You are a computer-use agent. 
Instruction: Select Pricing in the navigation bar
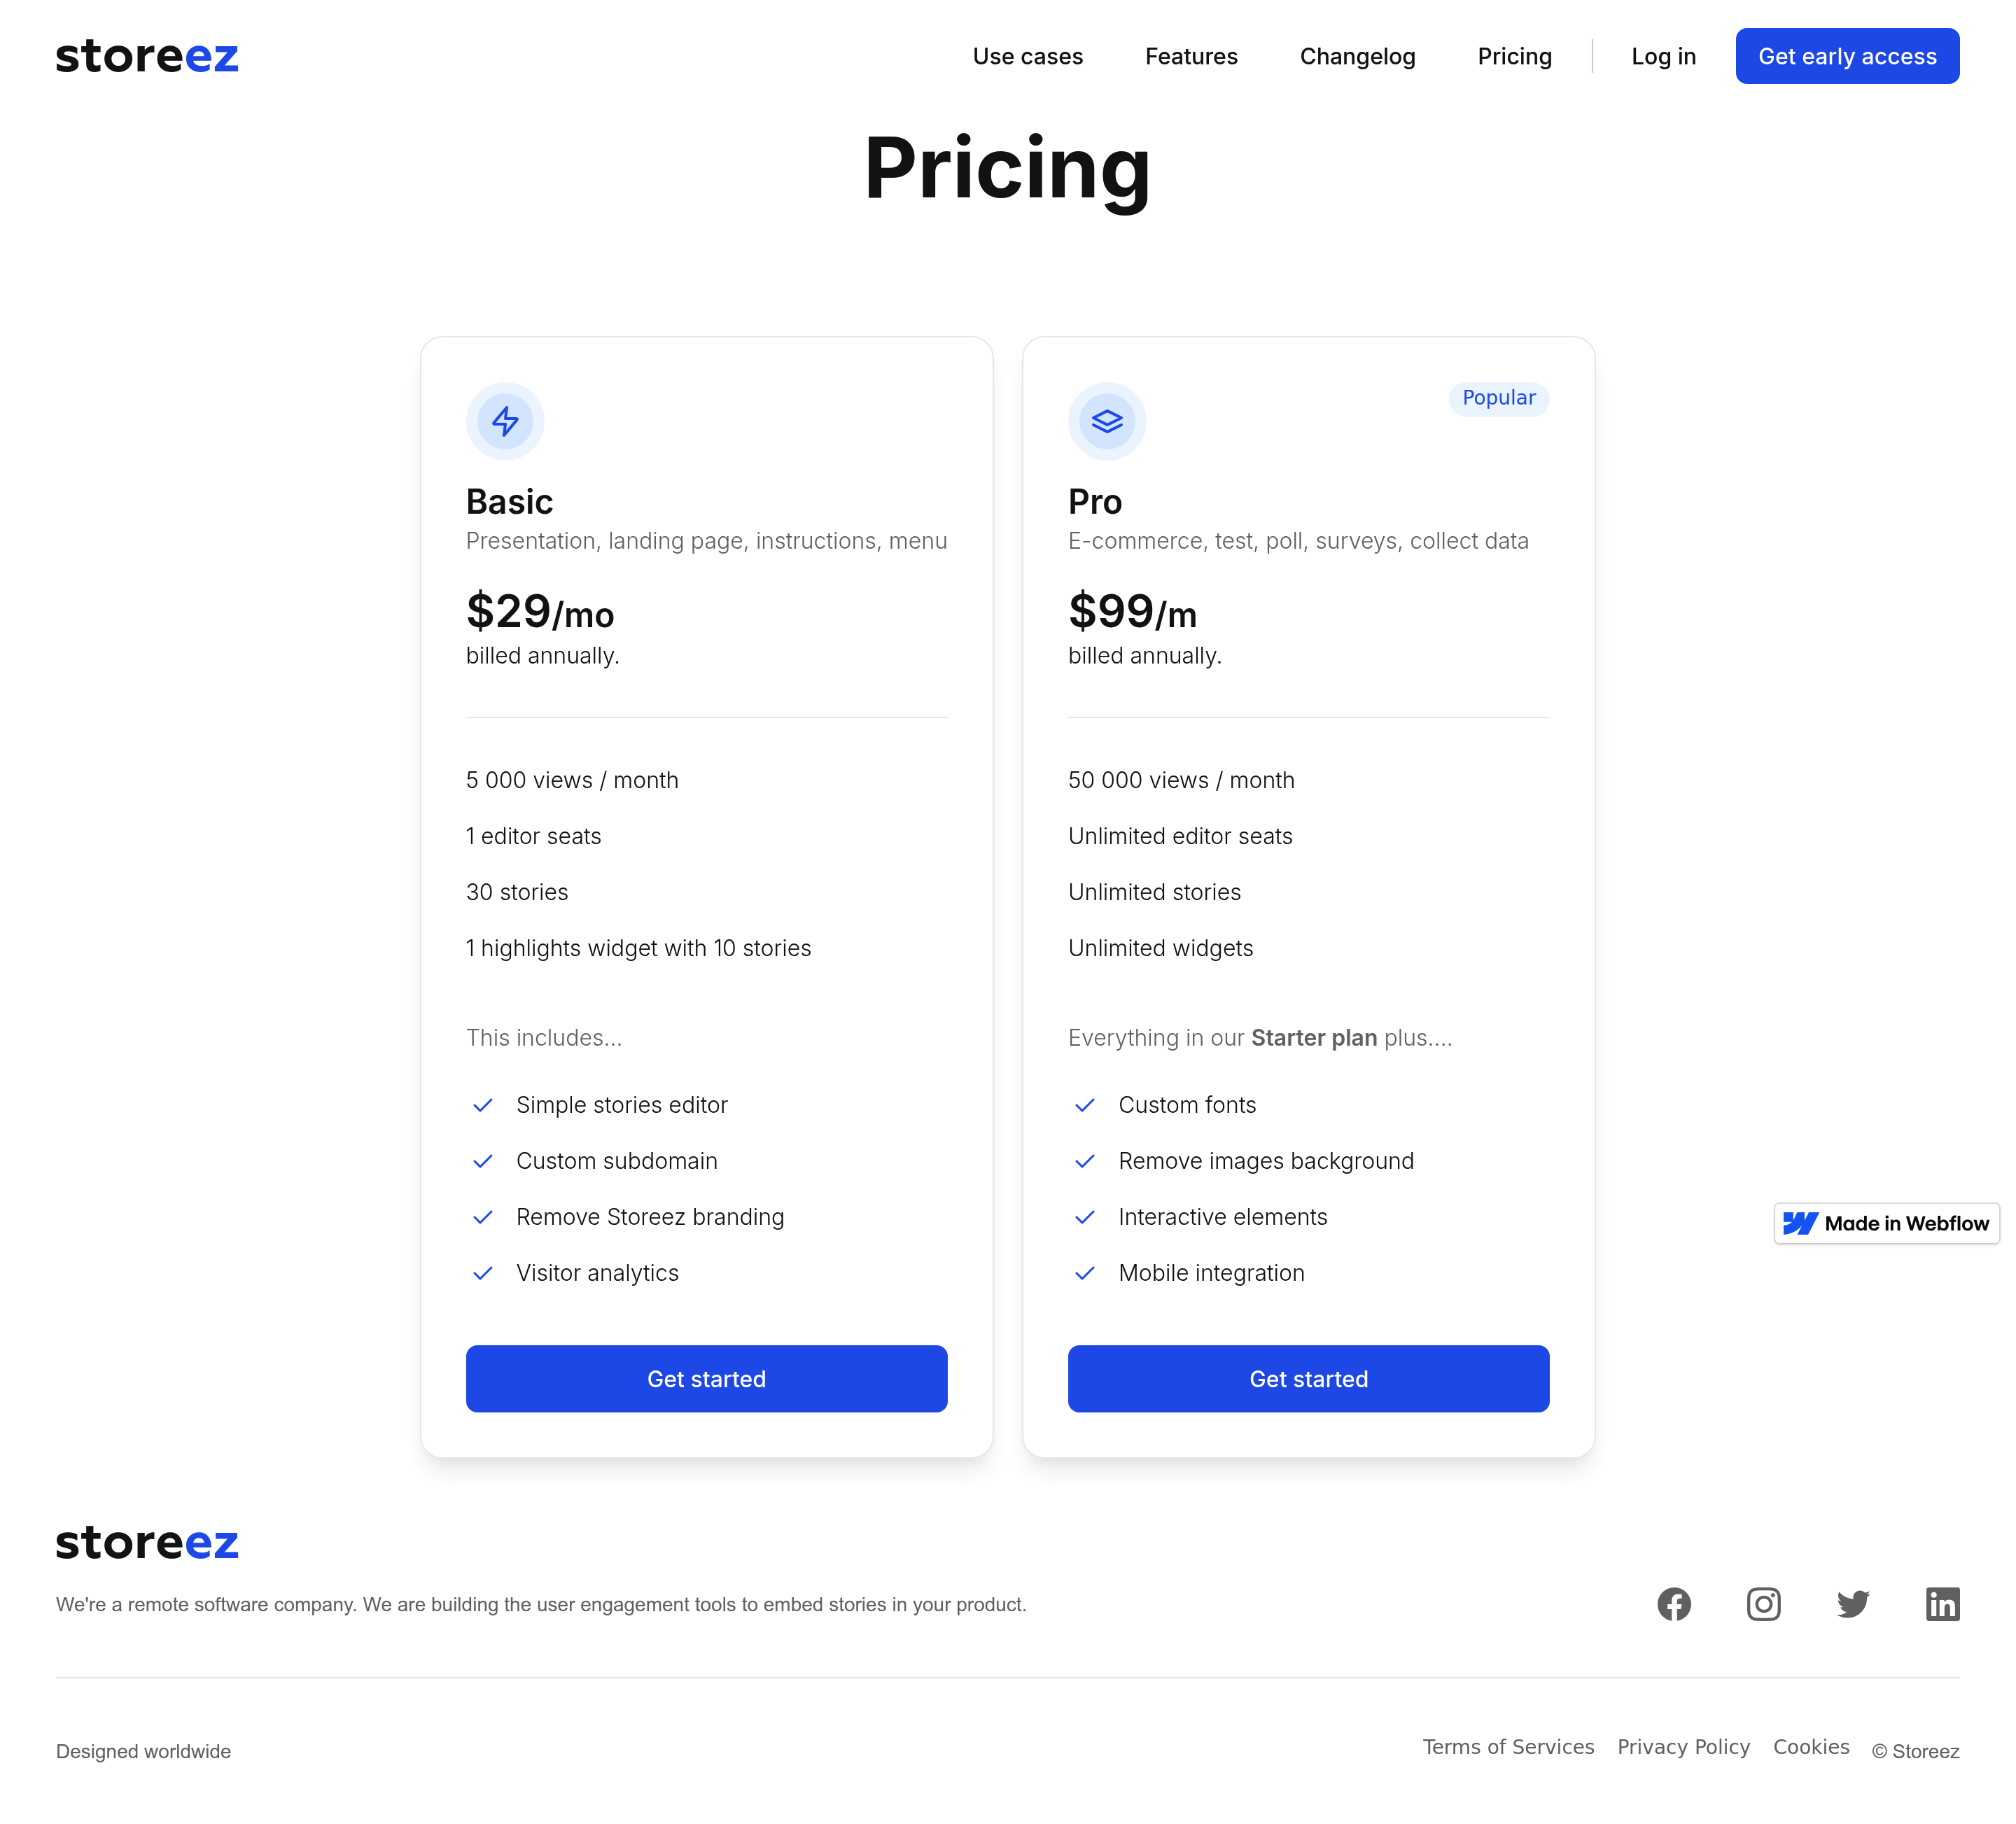[x=1514, y=56]
